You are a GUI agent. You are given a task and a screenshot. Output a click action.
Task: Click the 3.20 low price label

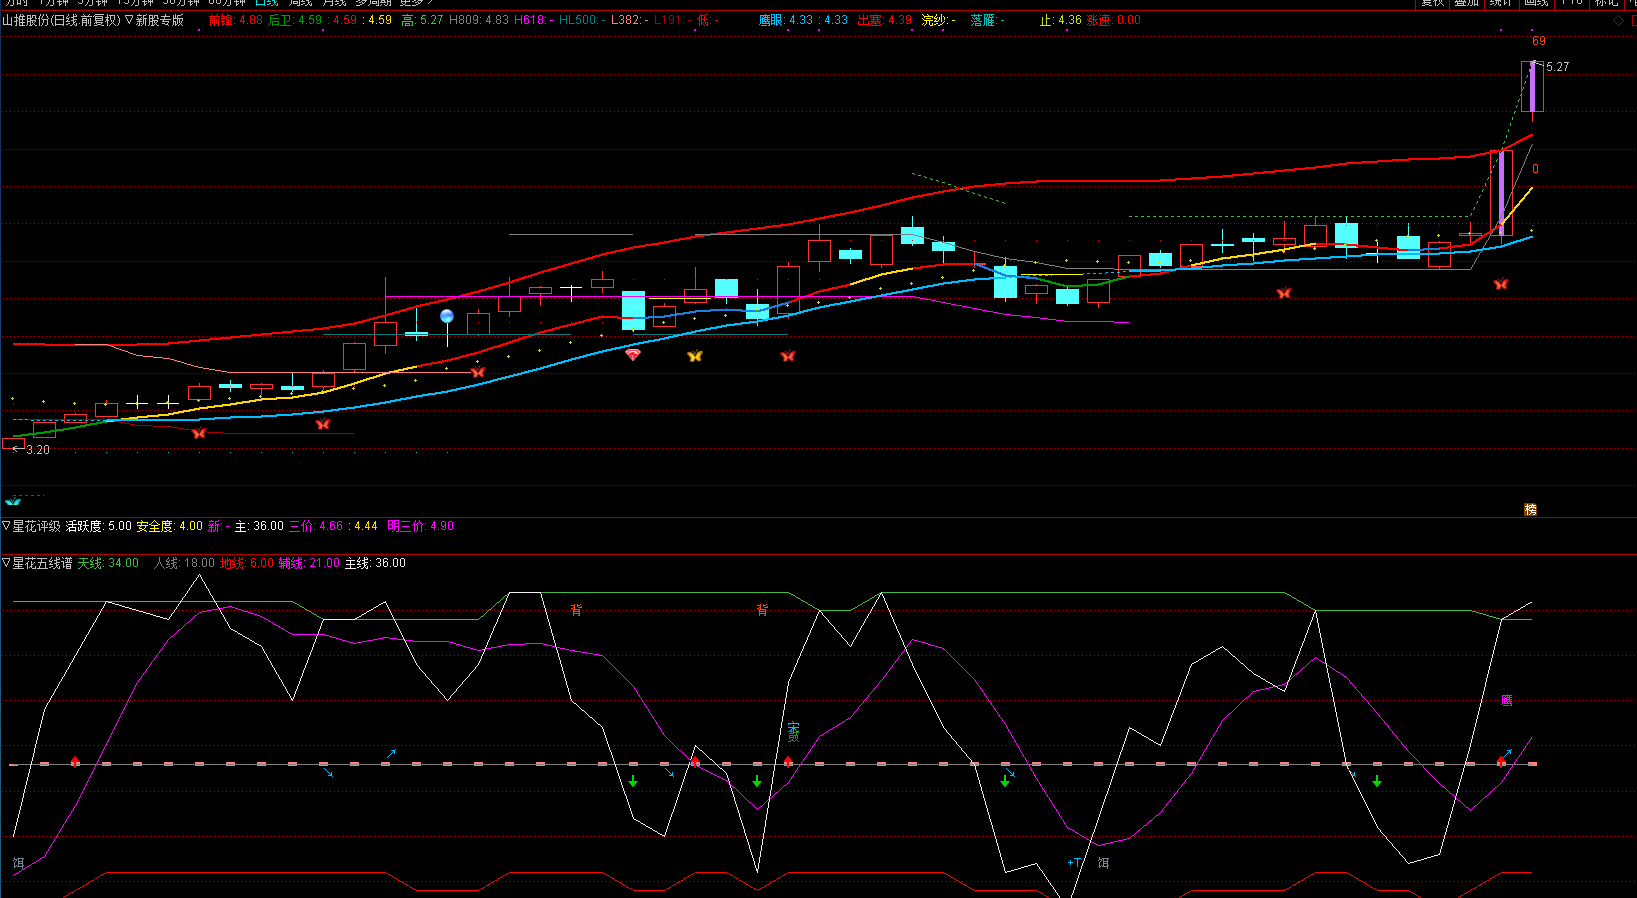37,450
